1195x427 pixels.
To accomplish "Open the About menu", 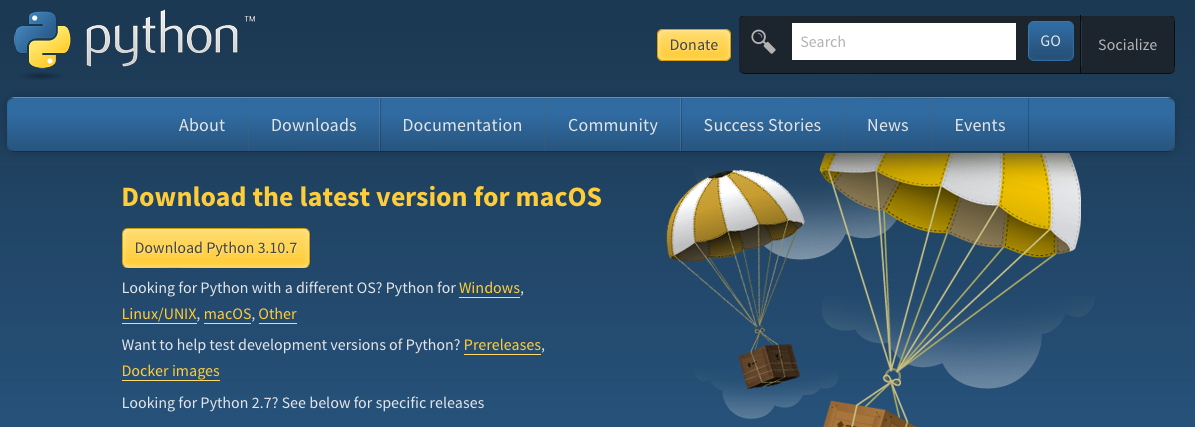I will click(x=202, y=125).
